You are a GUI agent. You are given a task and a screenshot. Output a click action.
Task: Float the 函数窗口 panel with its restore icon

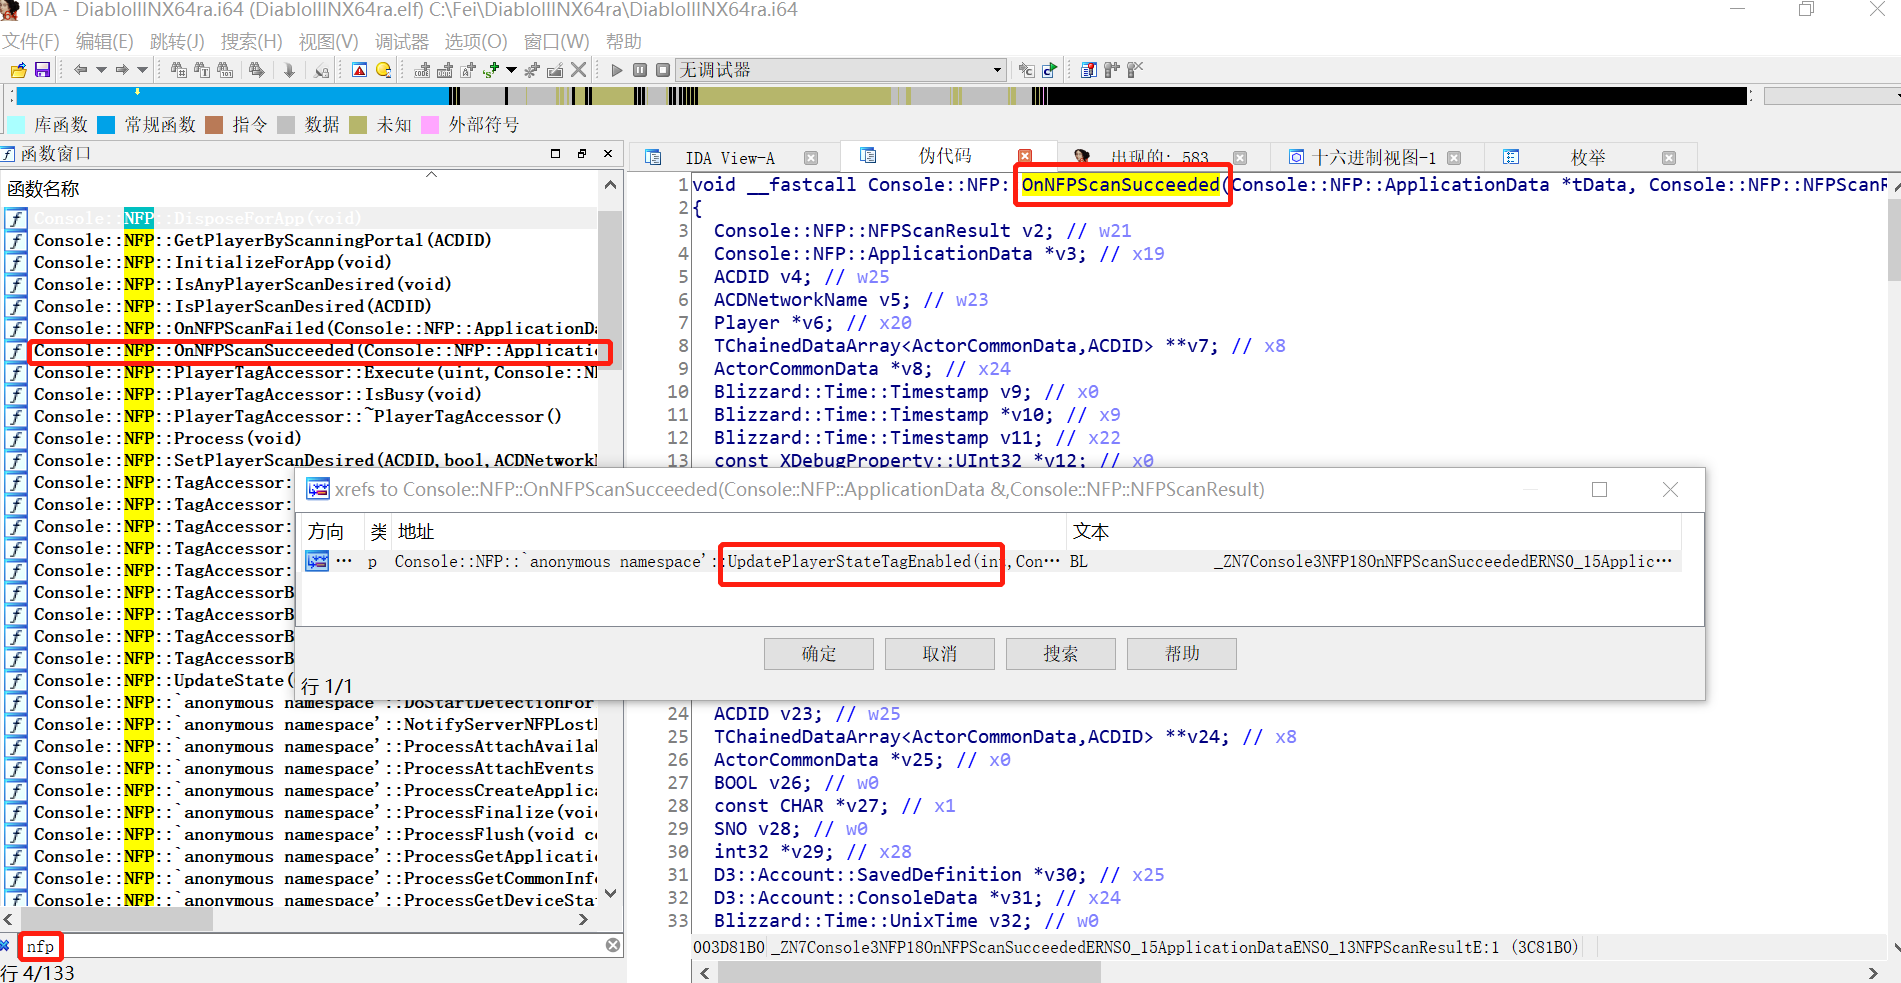point(582,154)
